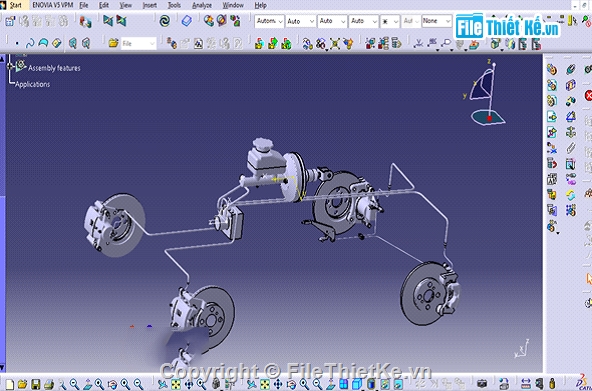Image resolution: width=592 pixels, height=391 pixels.
Task: Open the Insert menu
Action: click(150, 5)
